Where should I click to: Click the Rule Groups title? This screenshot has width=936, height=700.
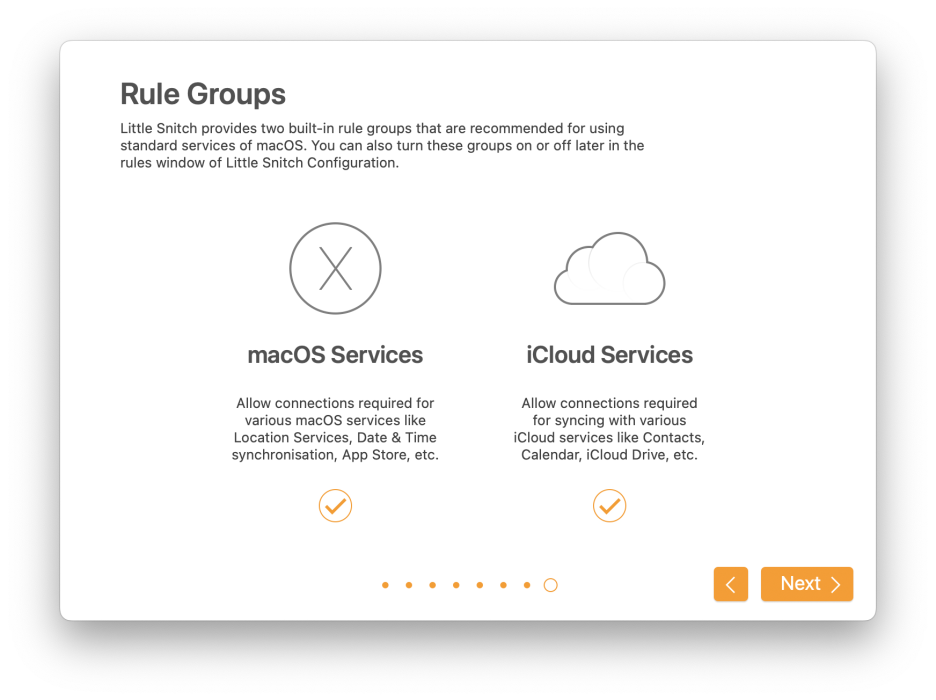[203, 94]
